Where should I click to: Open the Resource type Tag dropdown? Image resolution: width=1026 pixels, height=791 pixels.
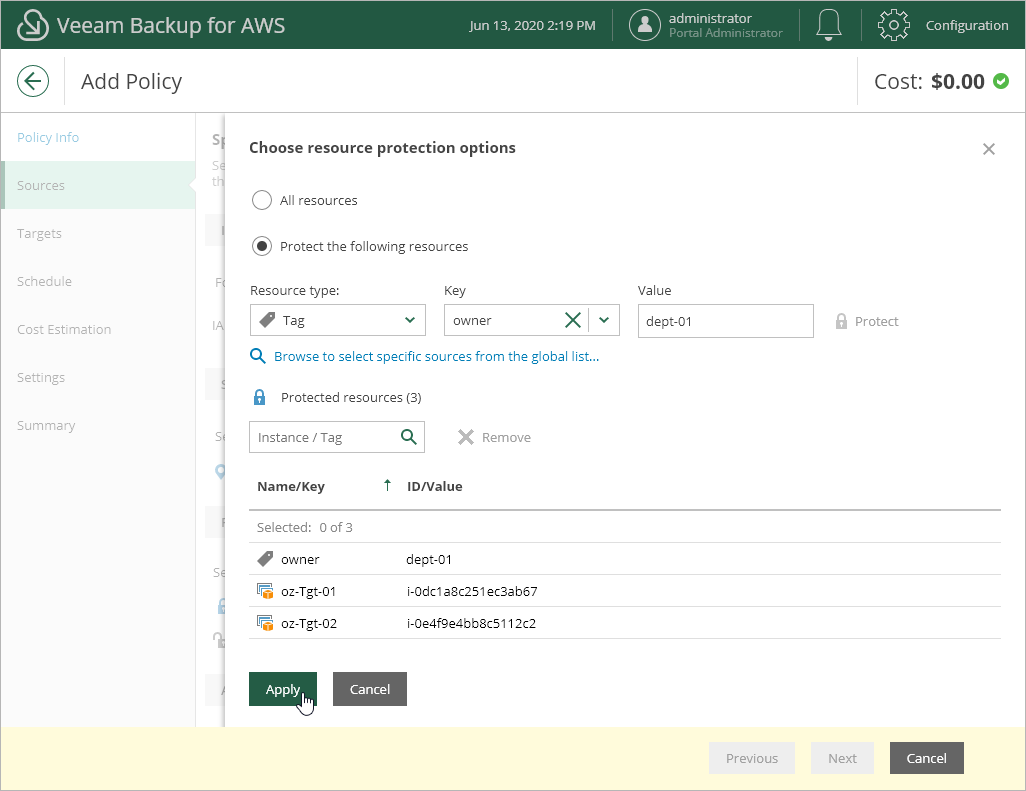click(x=338, y=320)
